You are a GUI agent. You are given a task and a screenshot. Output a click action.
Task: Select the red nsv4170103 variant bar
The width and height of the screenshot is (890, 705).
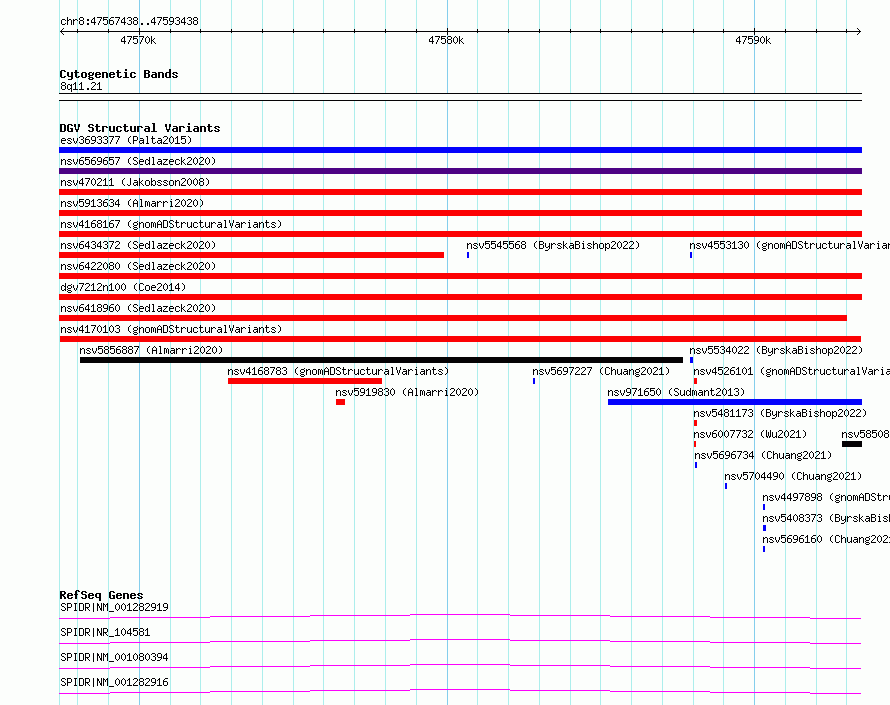coord(460,339)
